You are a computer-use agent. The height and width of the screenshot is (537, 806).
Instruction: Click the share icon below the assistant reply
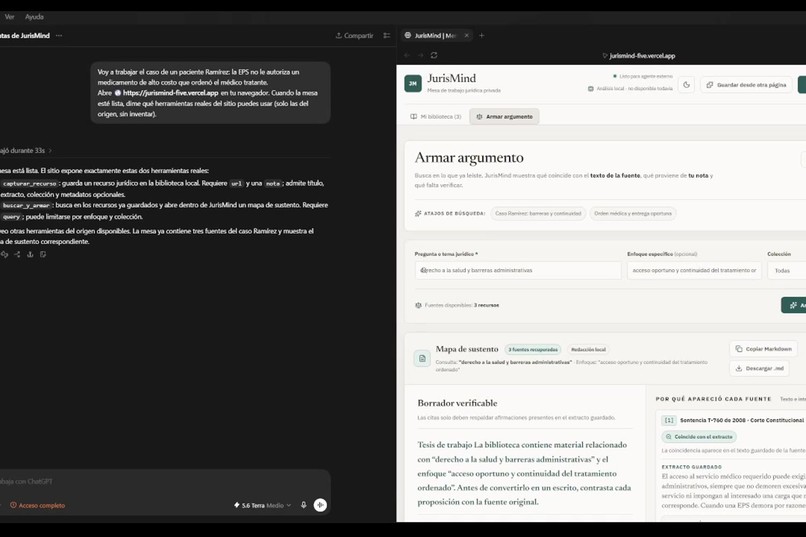click(x=17, y=254)
